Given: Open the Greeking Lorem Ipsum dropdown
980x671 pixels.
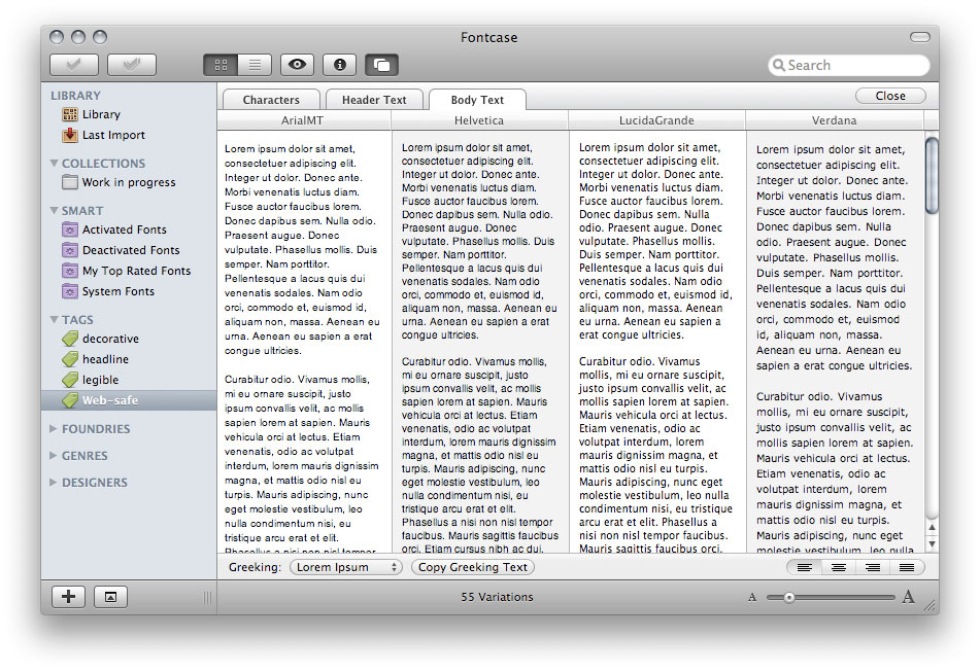Looking at the screenshot, I should coord(345,567).
